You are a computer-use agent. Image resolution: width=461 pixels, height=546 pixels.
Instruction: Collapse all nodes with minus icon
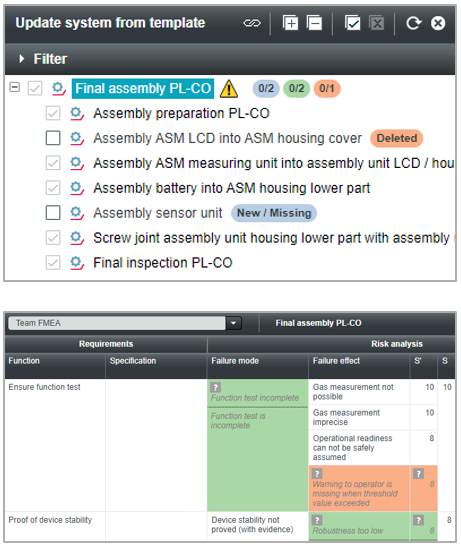[x=314, y=23]
